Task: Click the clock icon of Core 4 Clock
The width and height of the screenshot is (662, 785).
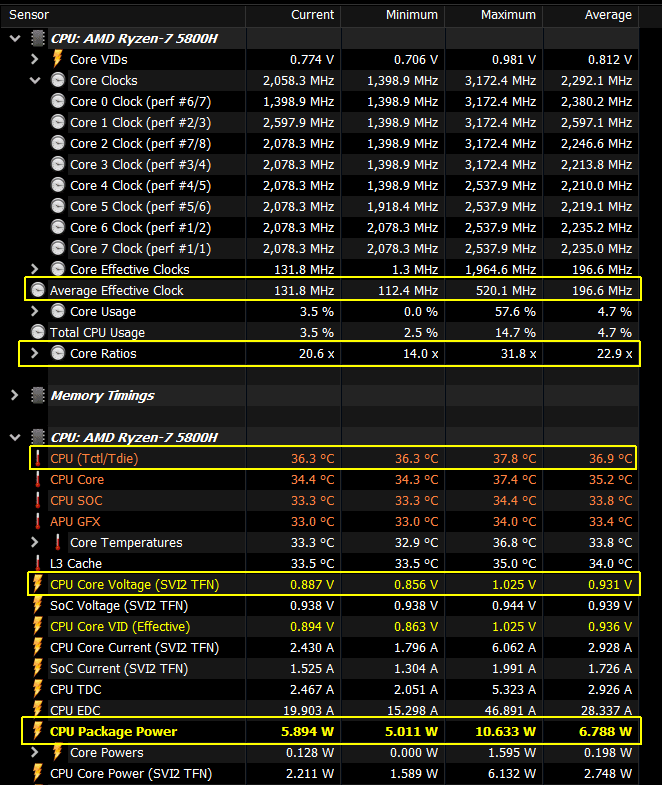Action: (58, 185)
